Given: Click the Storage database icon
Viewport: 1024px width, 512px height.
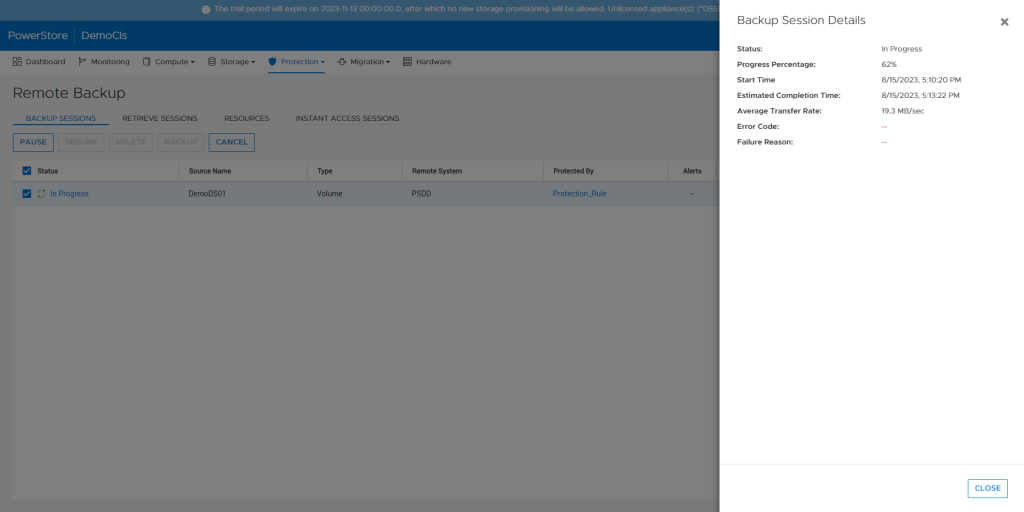Looking at the screenshot, I should click(x=212, y=62).
